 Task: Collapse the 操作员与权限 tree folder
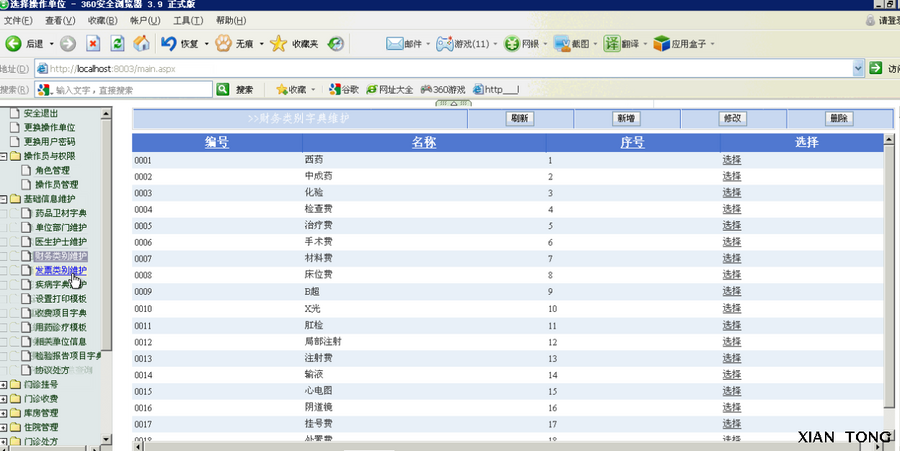click(3, 156)
